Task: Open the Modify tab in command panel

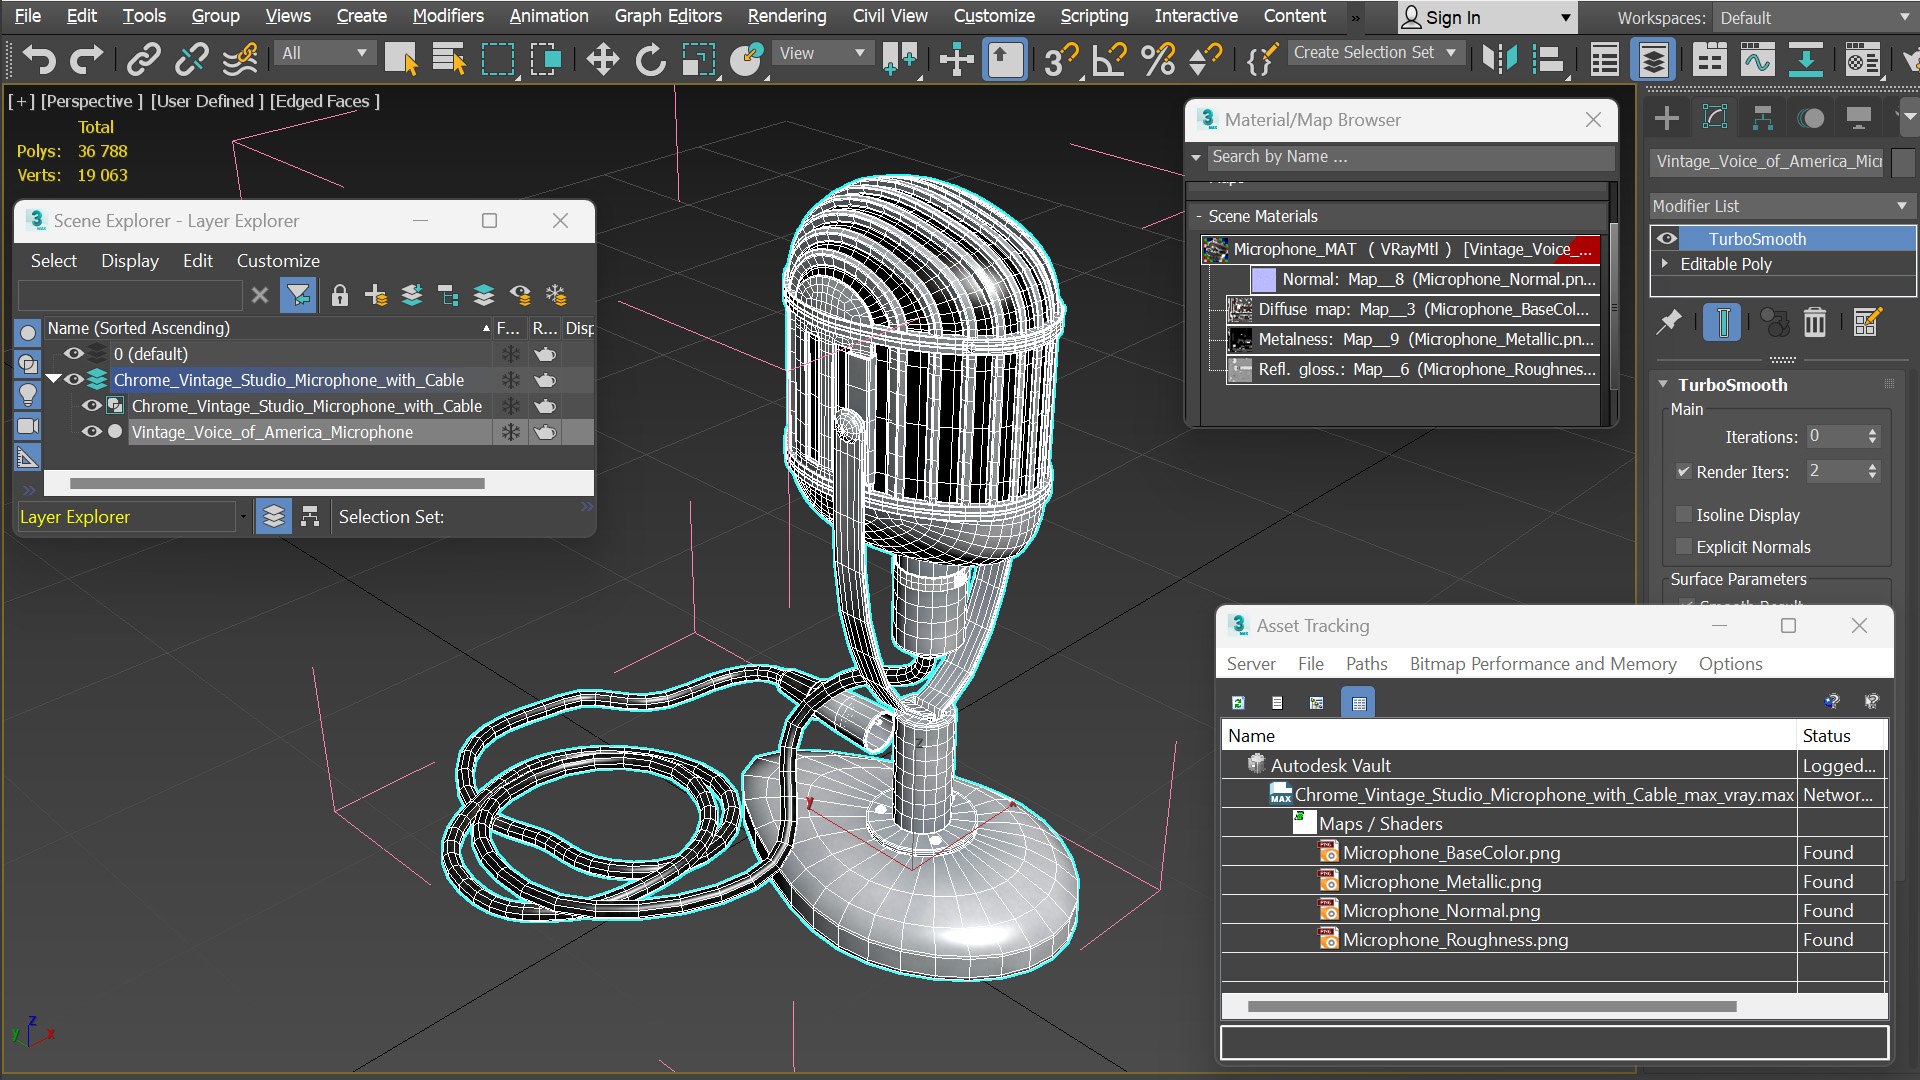Action: (x=1715, y=118)
